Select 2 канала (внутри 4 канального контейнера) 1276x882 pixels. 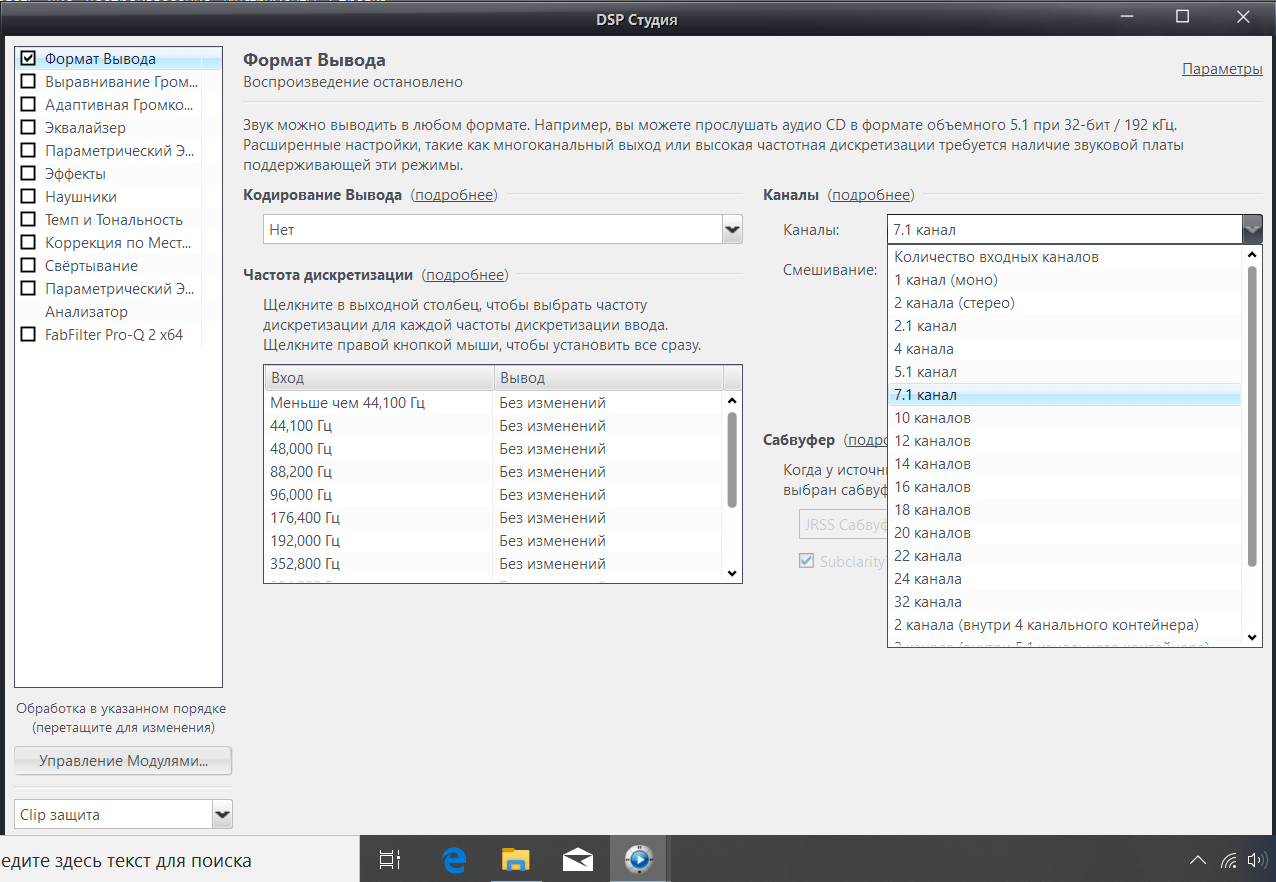pyautogui.click(x=1064, y=625)
